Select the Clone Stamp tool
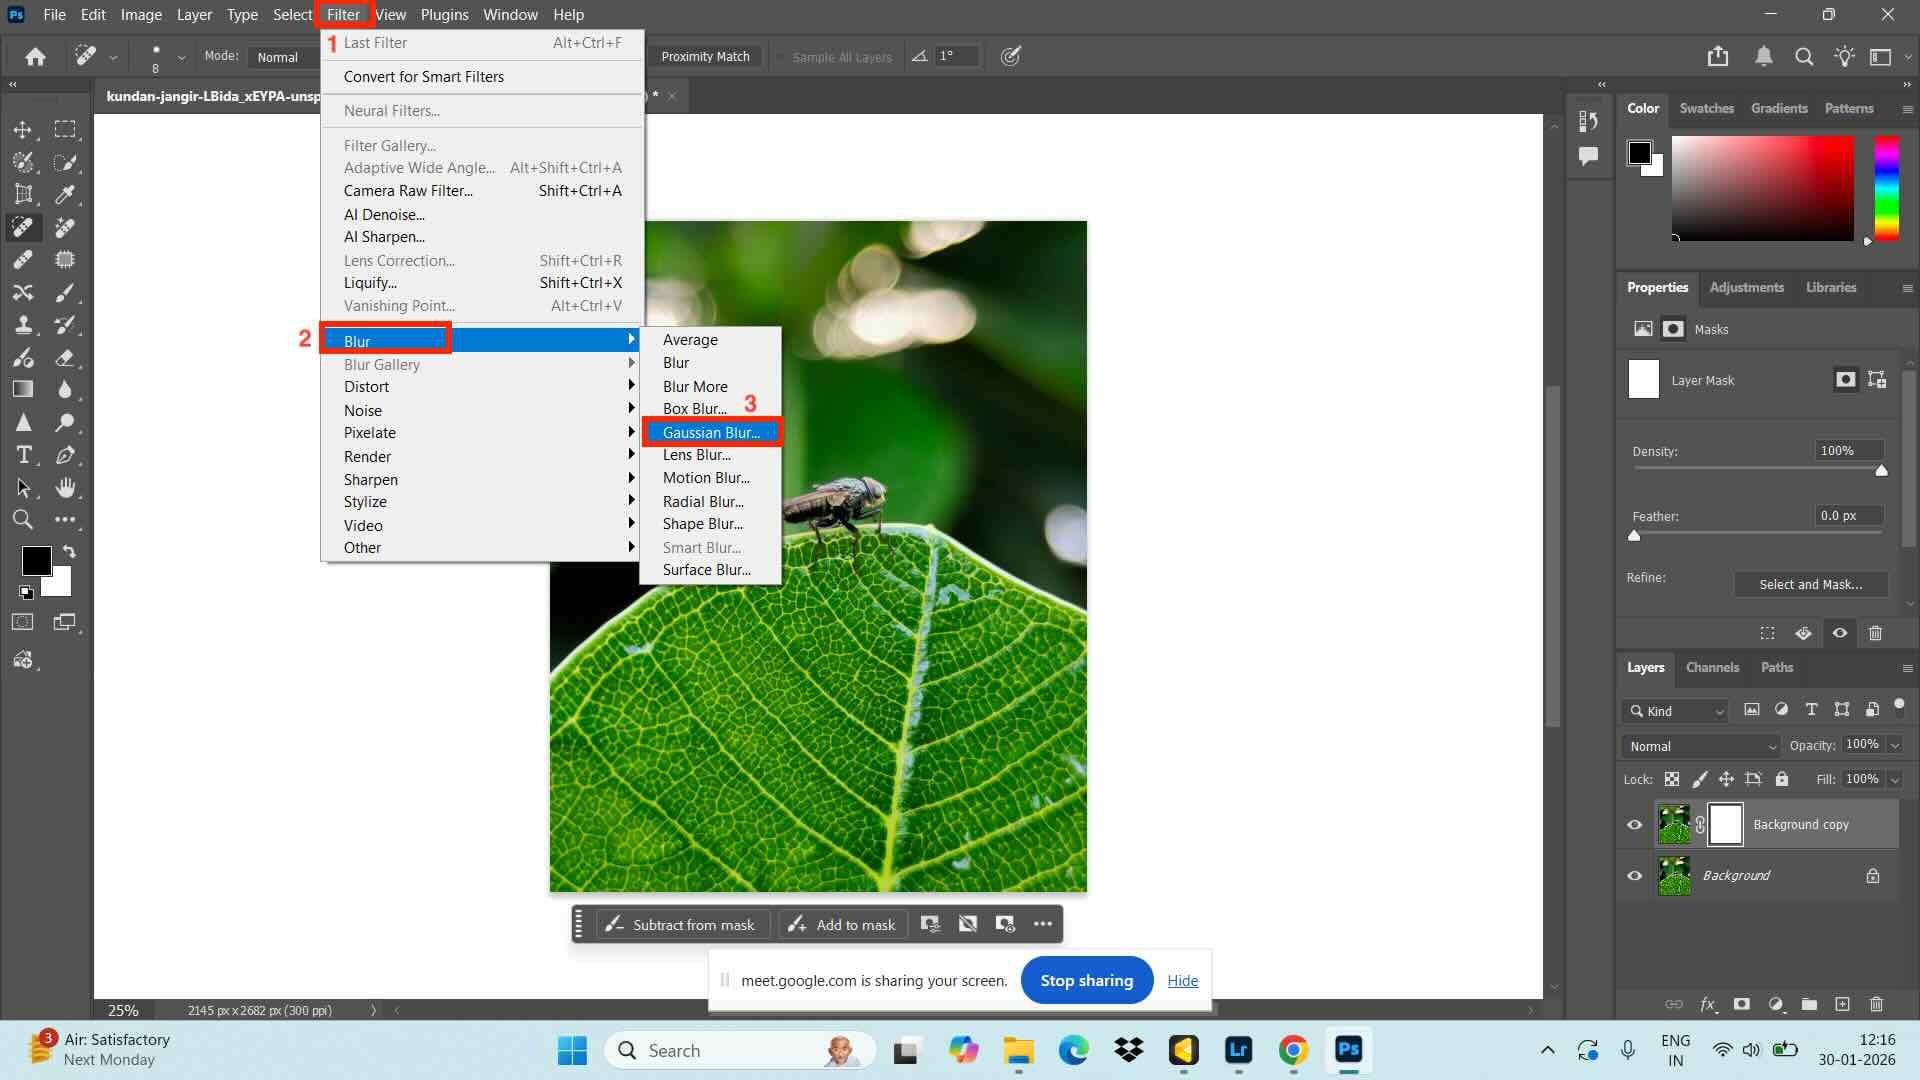Image resolution: width=1920 pixels, height=1080 pixels. coord(23,326)
